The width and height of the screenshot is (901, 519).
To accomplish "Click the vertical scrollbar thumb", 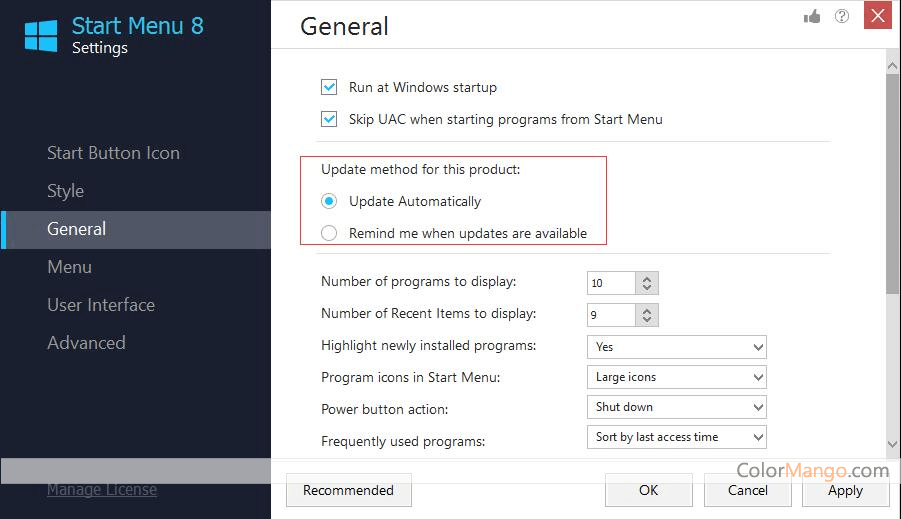I will (x=892, y=180).
